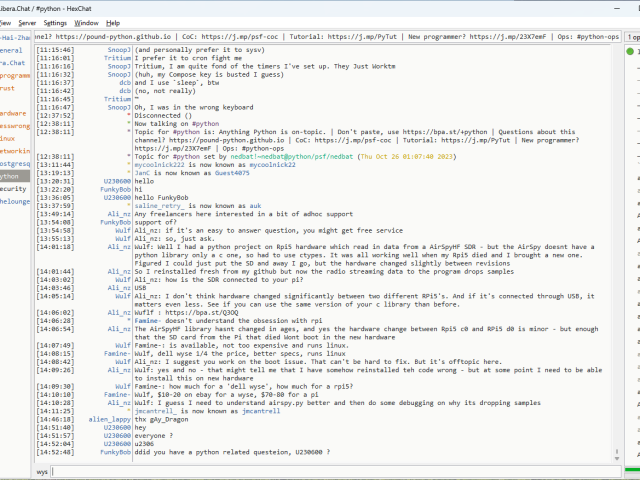Viewport: 640px width, 480px height.
Task: Open the Server menu
Action: tap(27, 22)
